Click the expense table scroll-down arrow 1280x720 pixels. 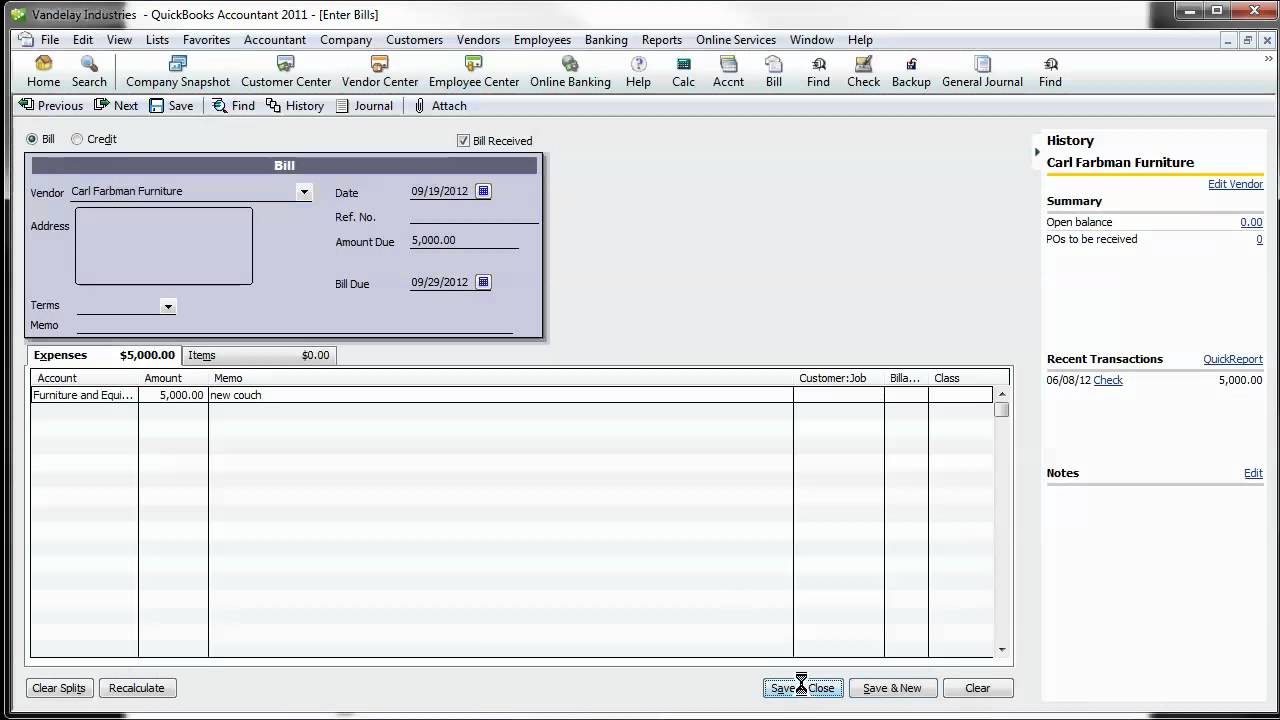coord(1002,650)
